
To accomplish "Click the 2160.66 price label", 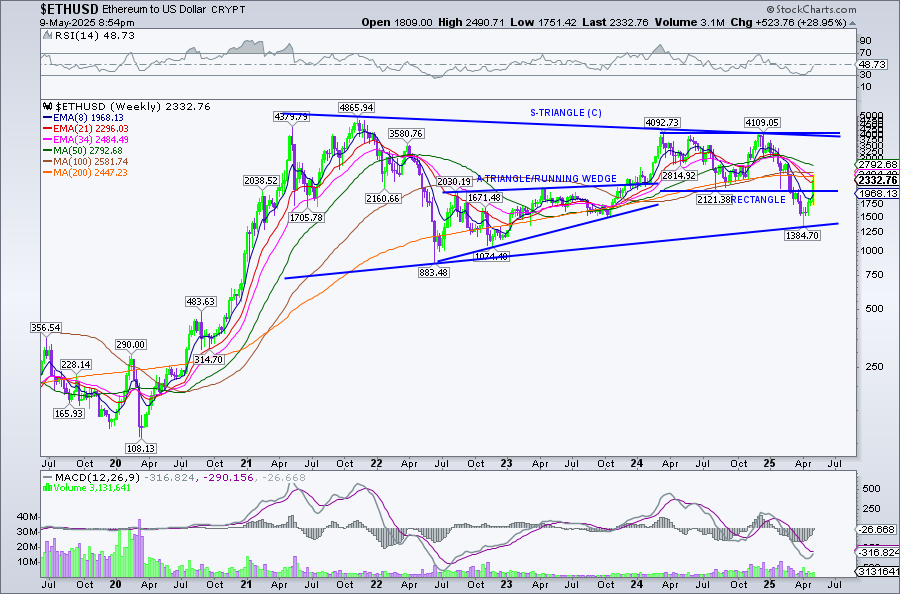I will point(383,199).
